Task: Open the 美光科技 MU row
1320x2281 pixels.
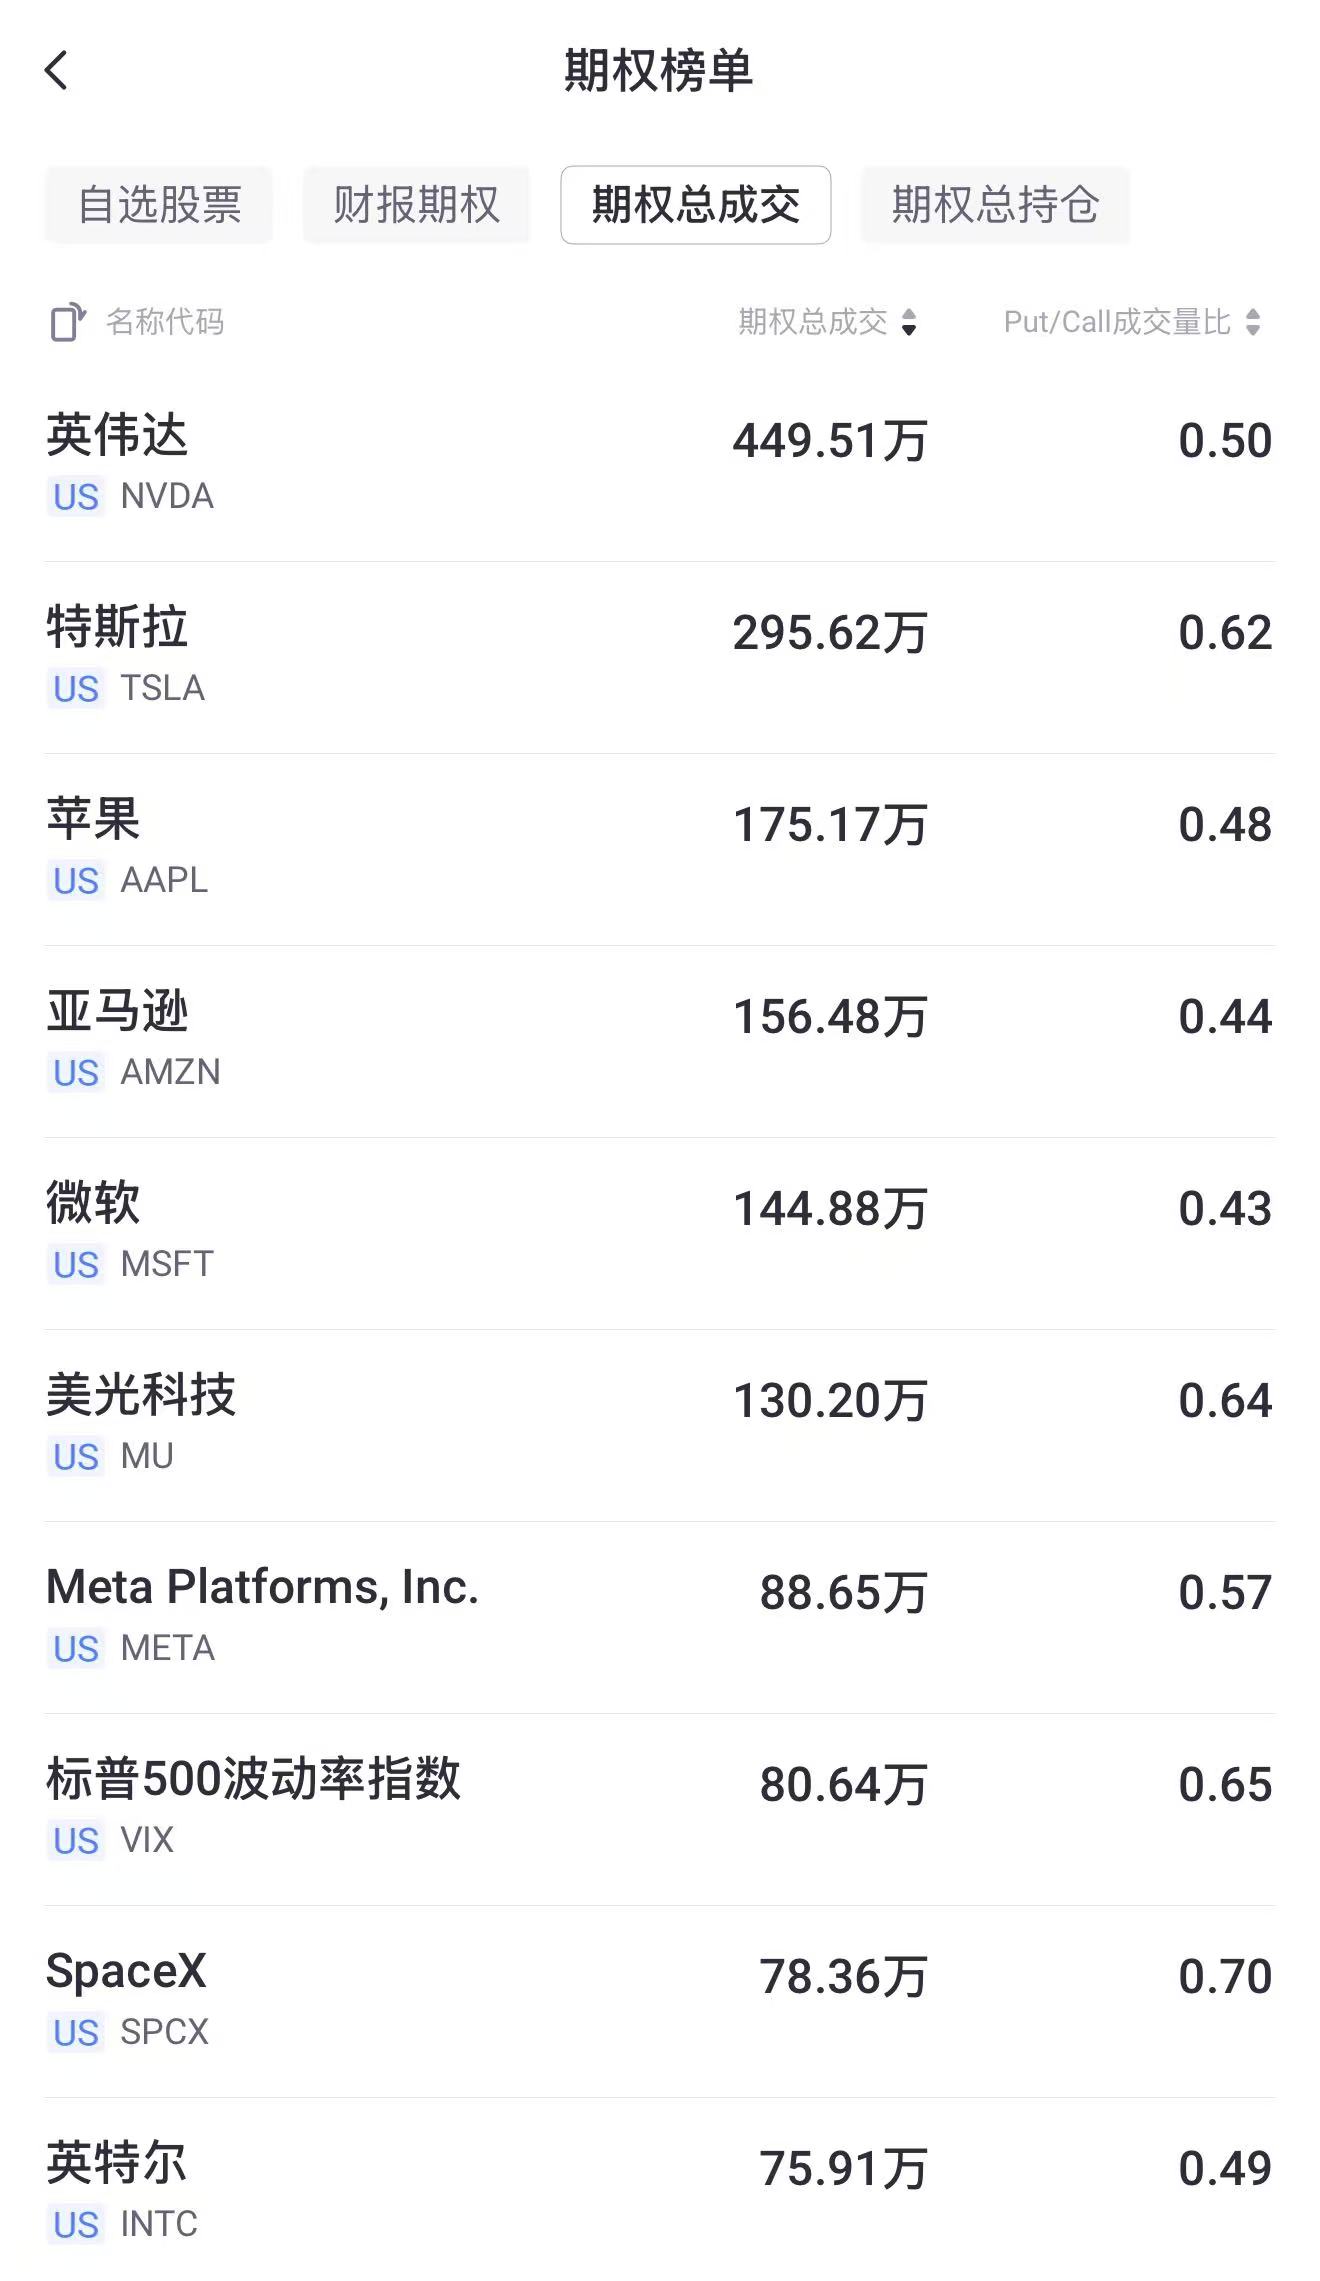Action: [660, 1426]
